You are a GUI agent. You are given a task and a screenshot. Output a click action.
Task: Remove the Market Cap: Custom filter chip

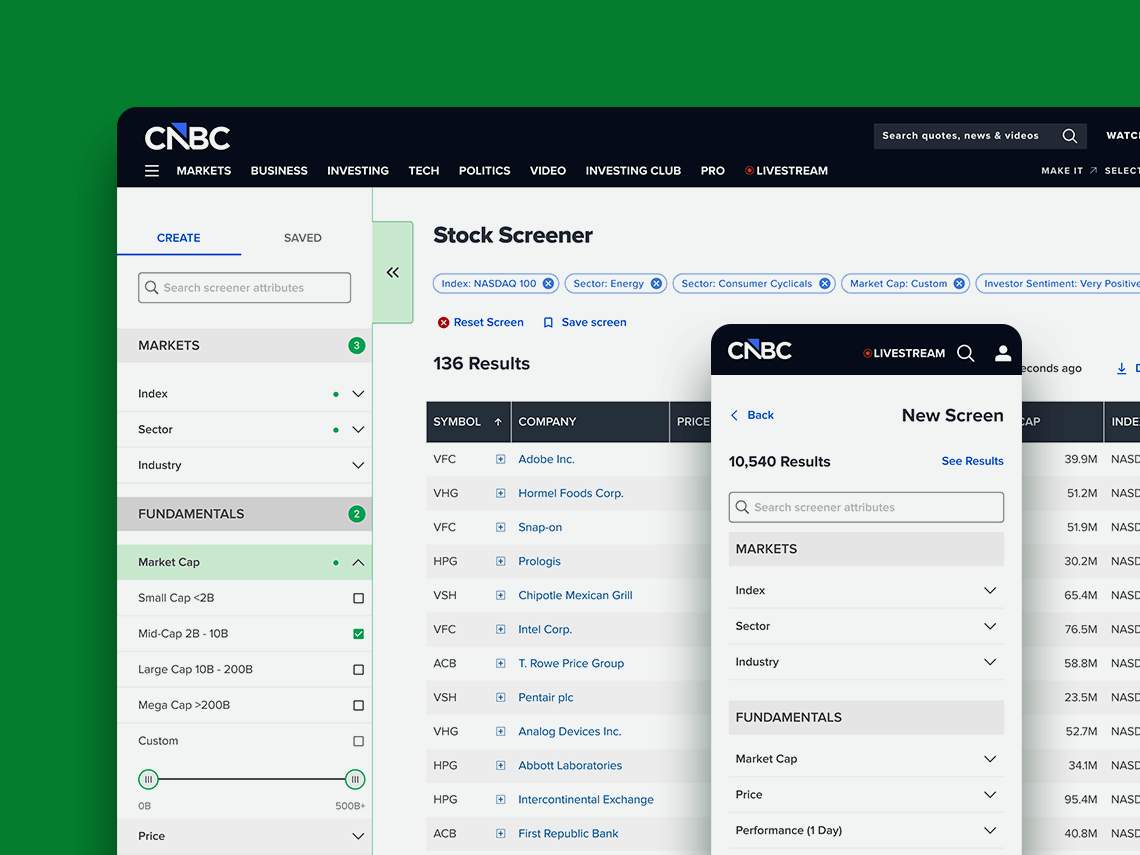click(959, 284)
